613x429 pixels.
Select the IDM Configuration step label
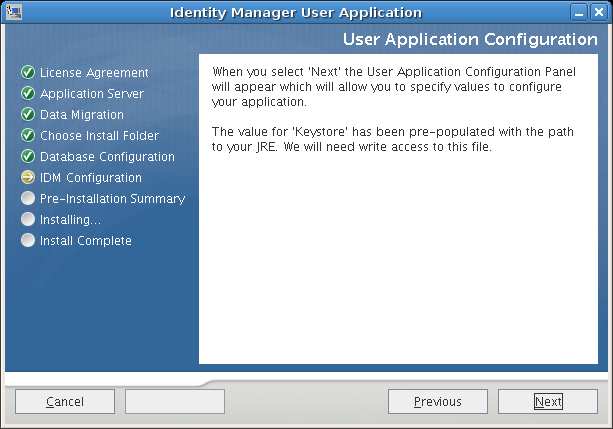[x=90, y=178]
